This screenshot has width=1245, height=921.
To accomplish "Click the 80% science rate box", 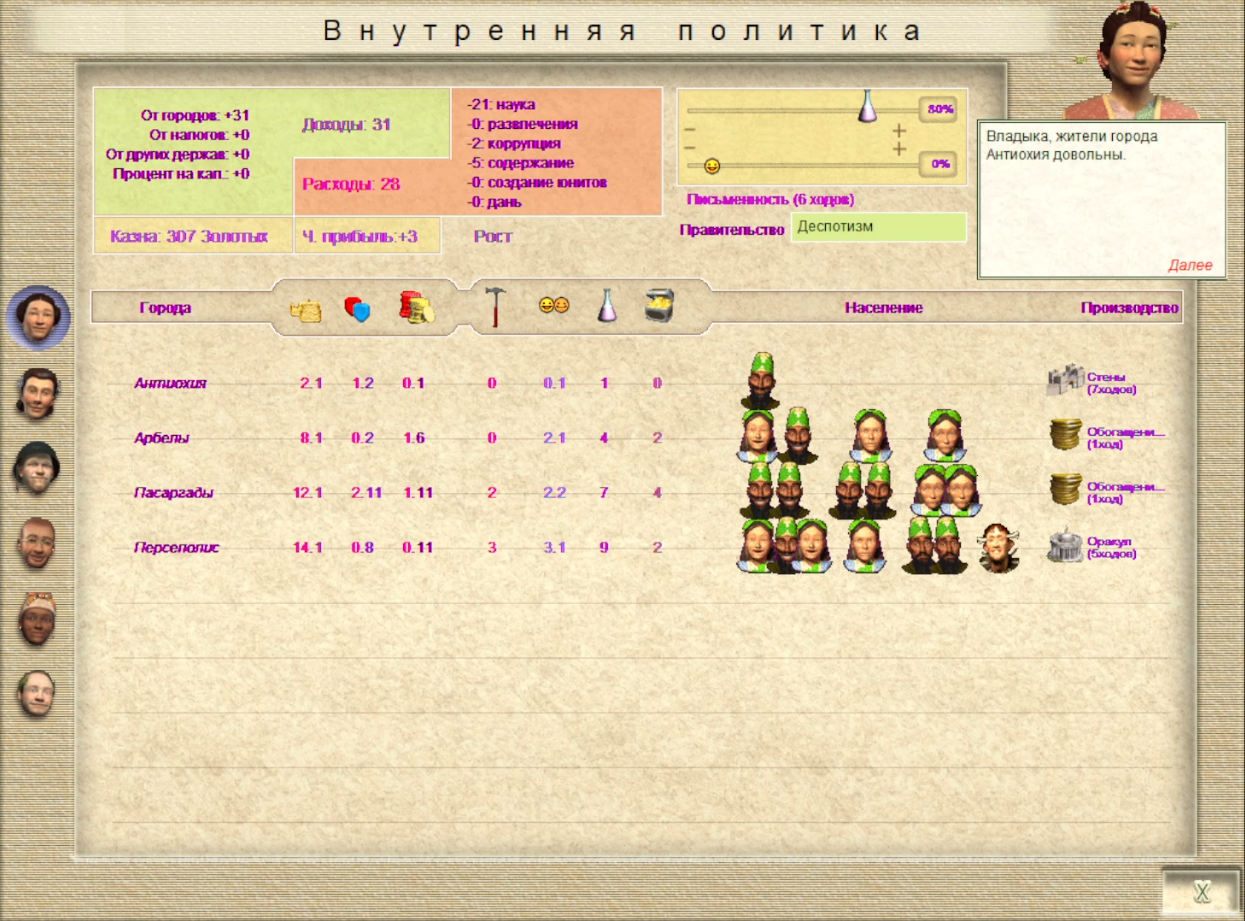I will pos(939,108).
